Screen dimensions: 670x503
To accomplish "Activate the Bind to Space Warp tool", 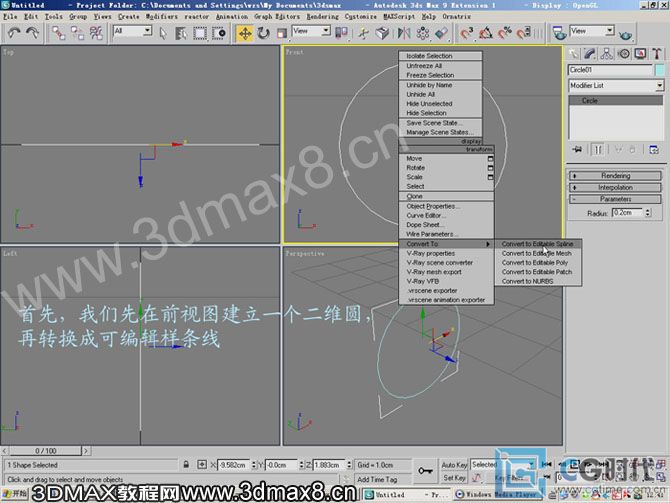I will pos(96,33).
